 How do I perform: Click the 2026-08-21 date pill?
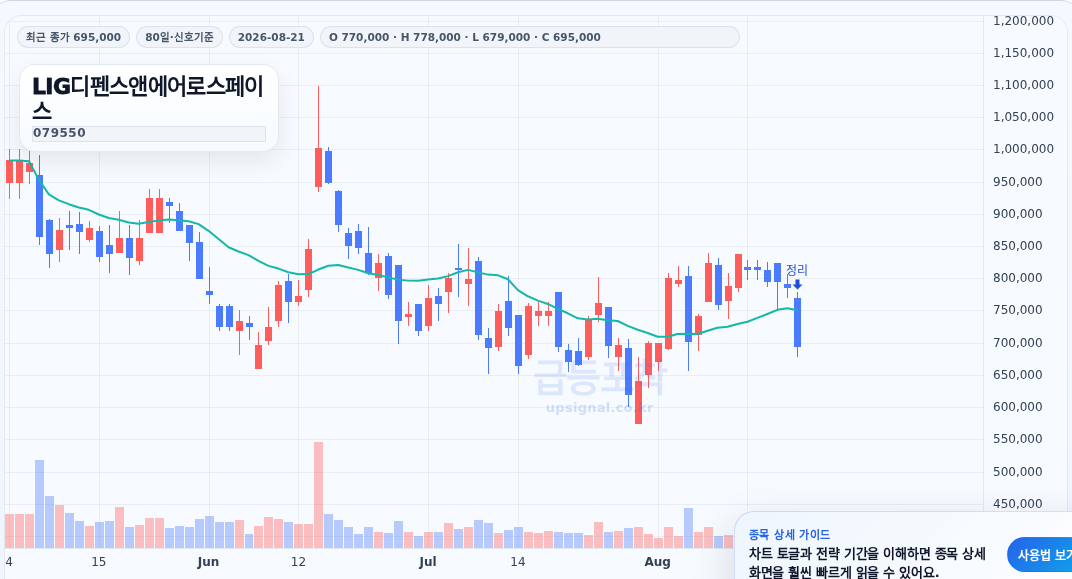271,37
